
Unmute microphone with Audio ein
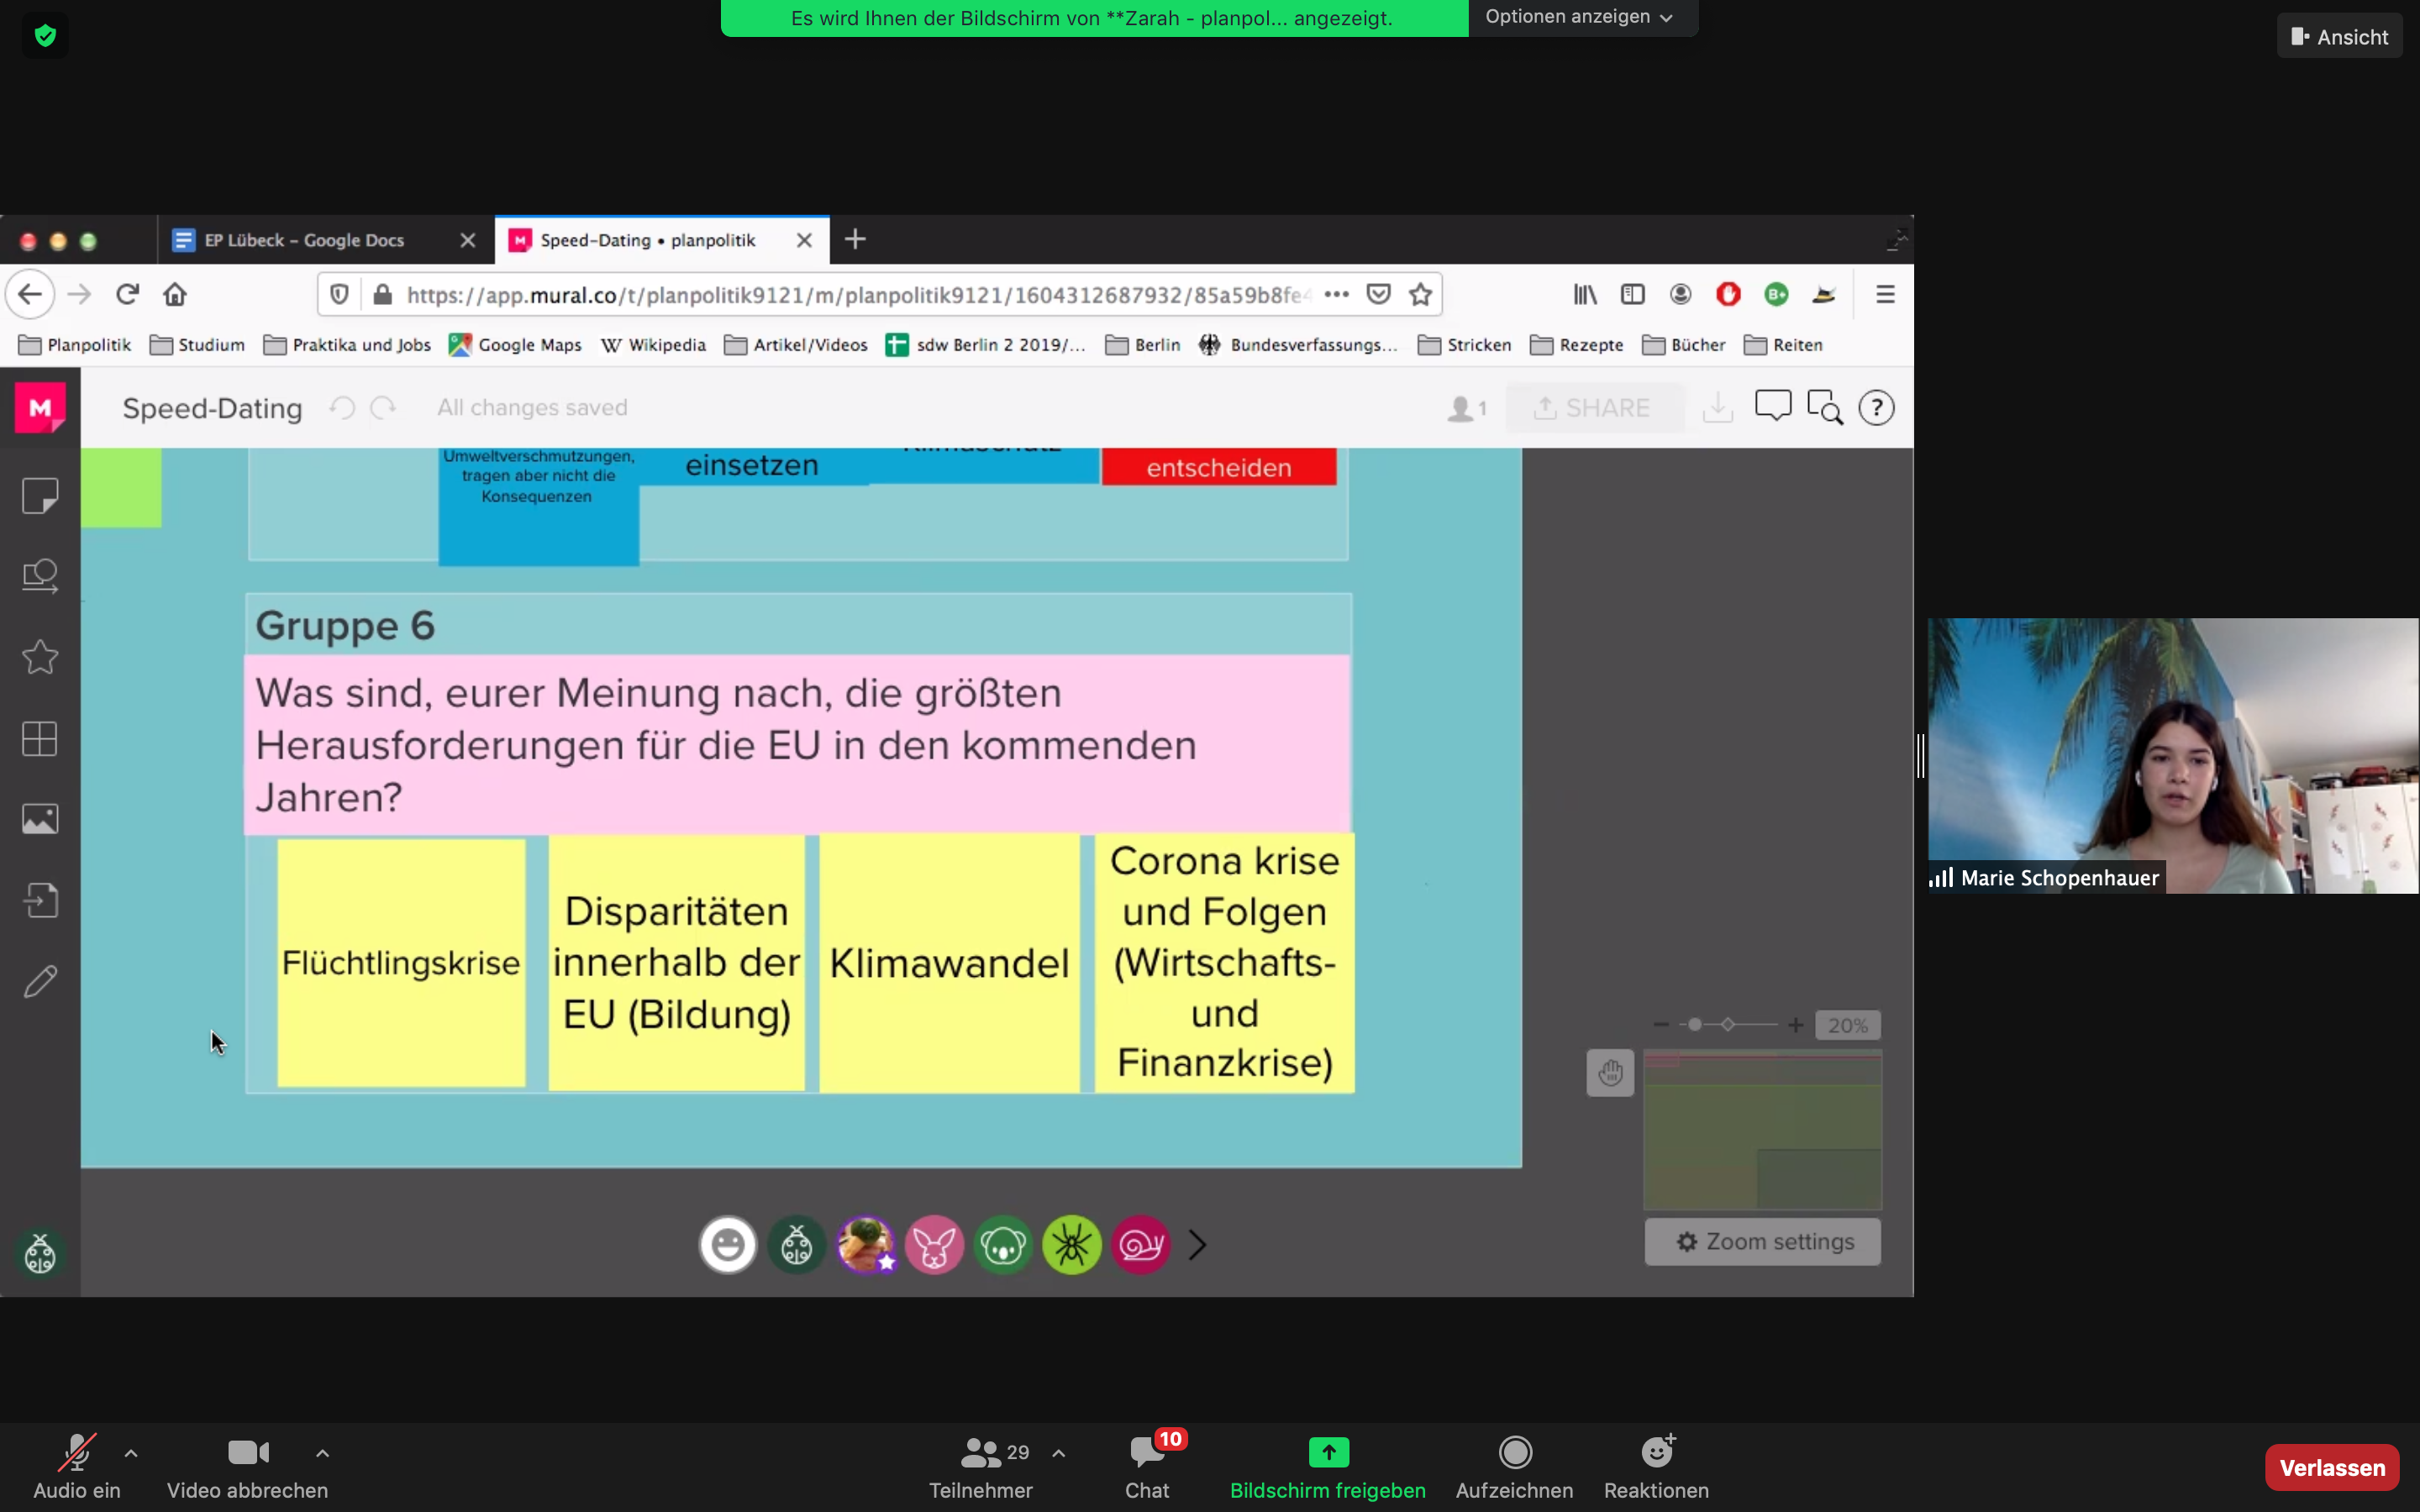77,1466
